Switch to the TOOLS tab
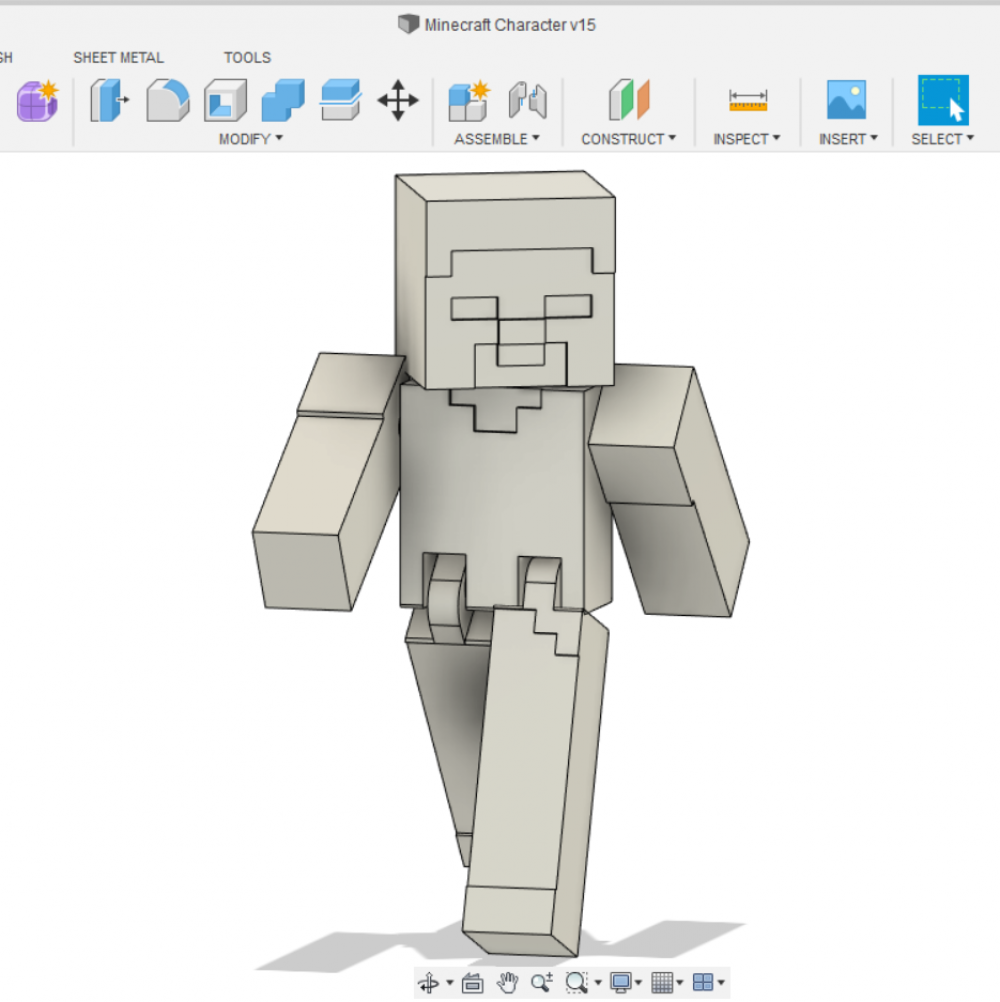 (247, 58)
